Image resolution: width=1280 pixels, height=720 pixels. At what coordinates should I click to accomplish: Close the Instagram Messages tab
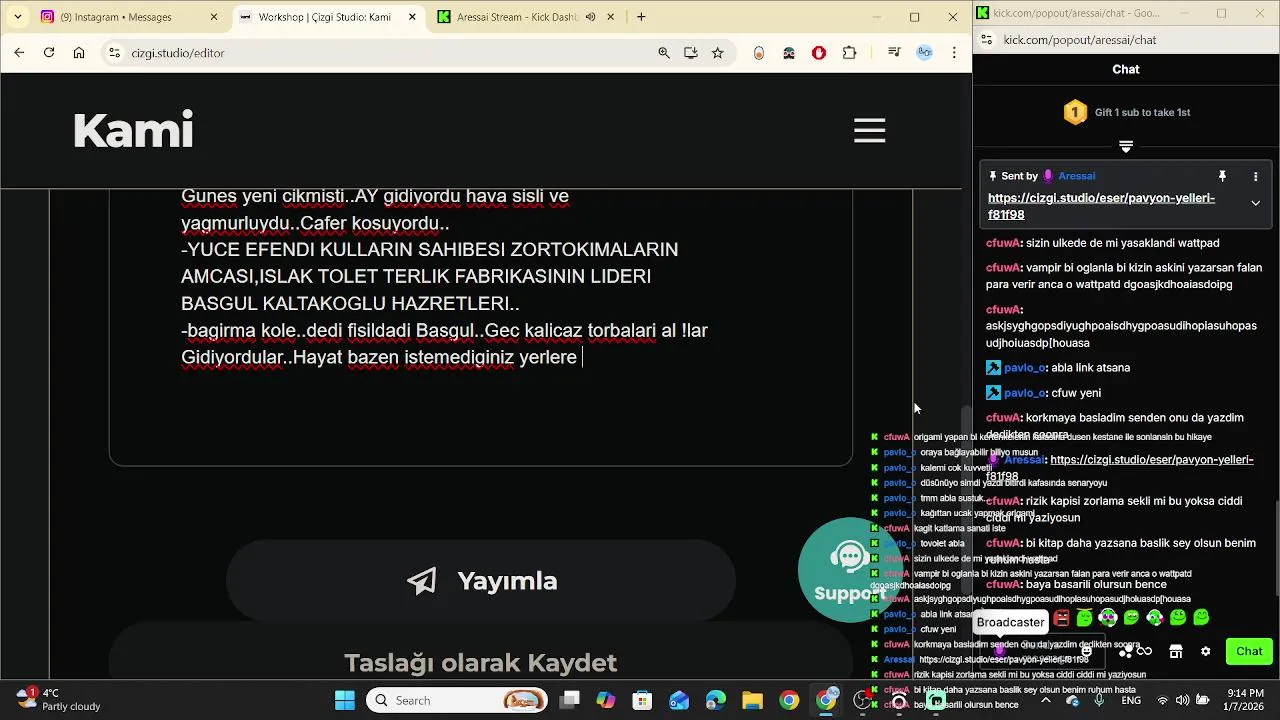(214, 17)
